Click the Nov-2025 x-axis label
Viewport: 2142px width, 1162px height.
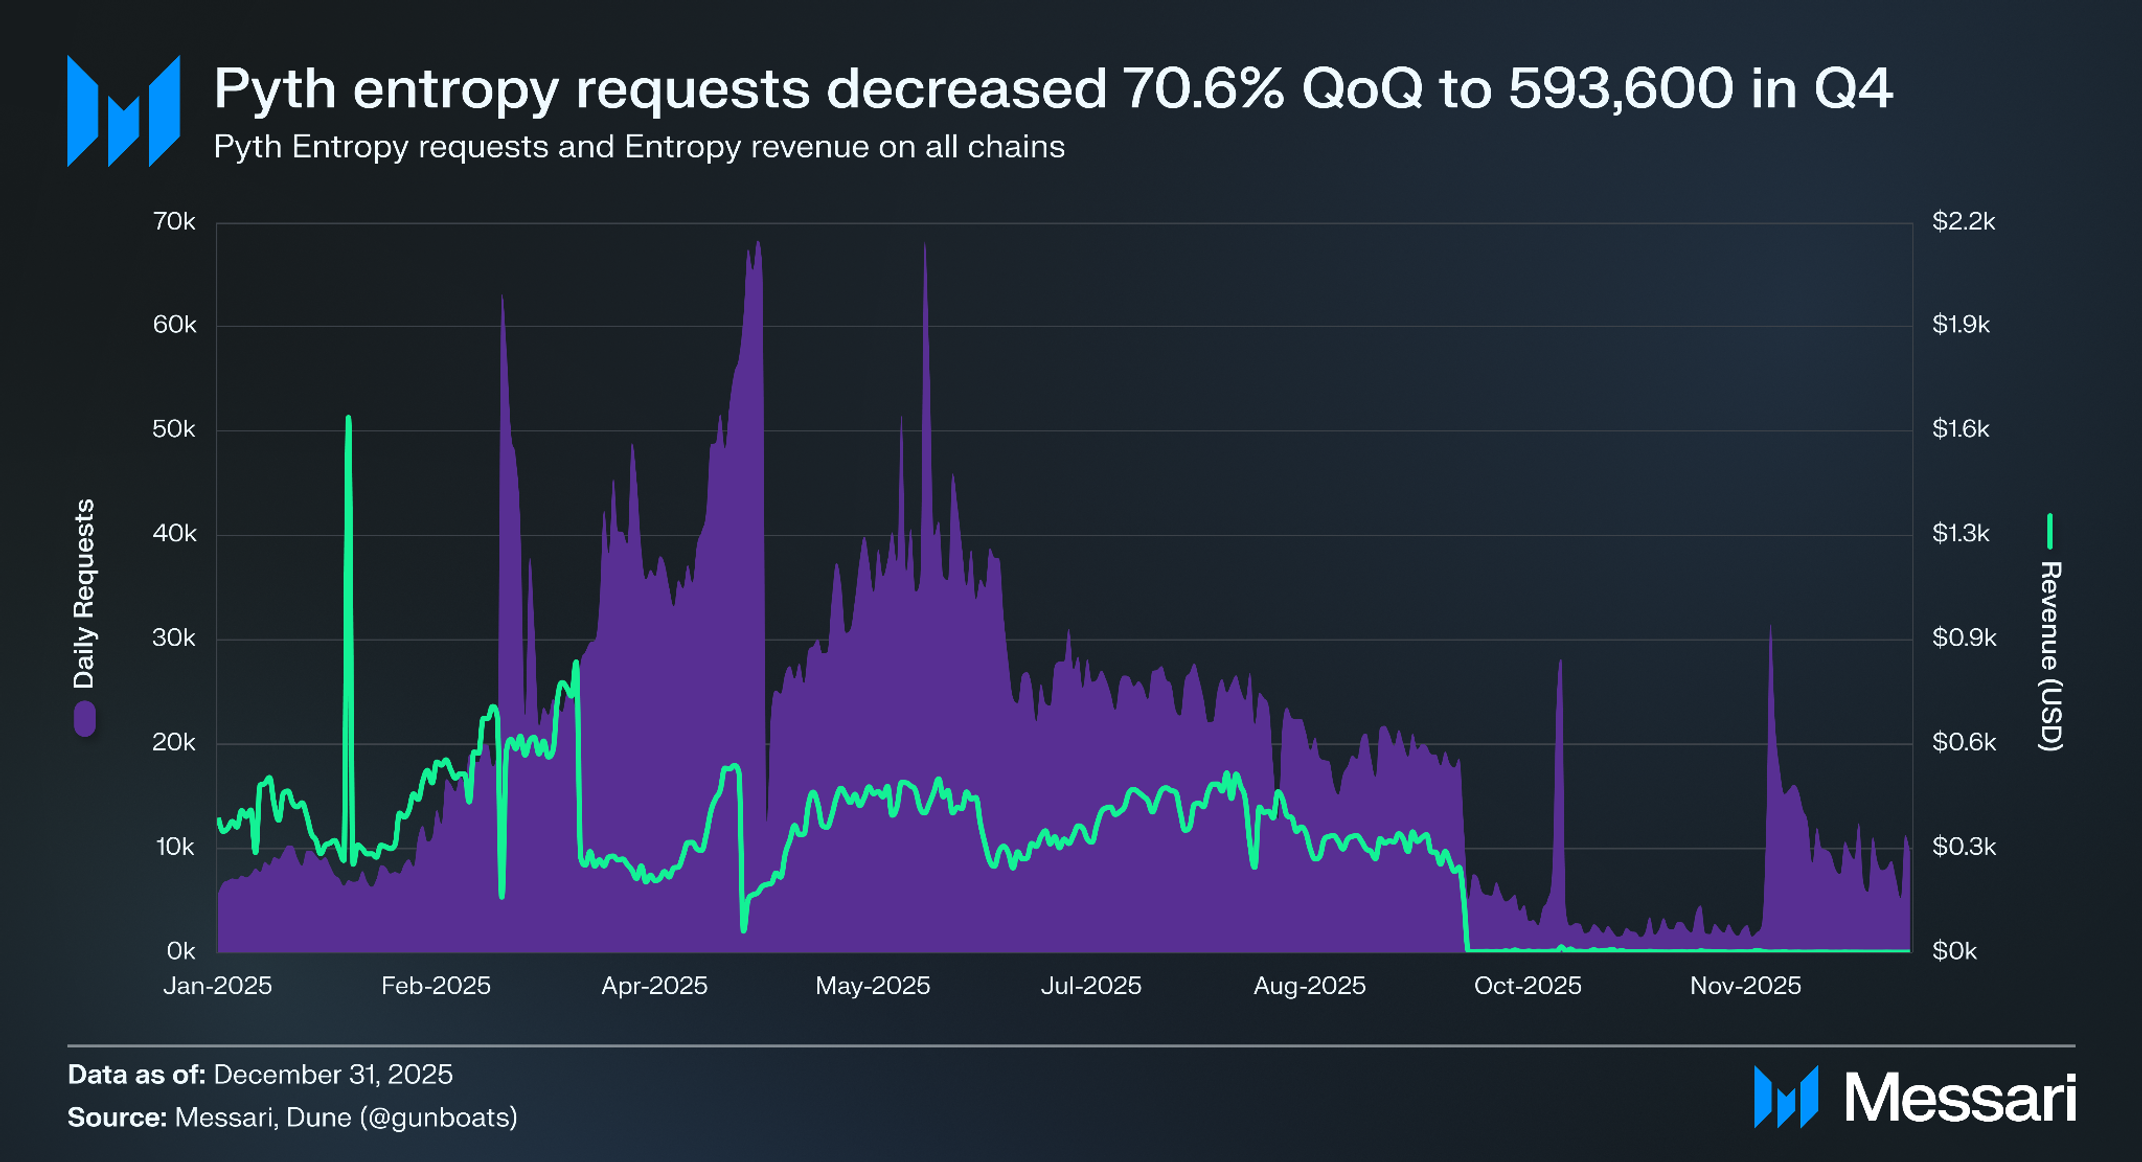1745,986
